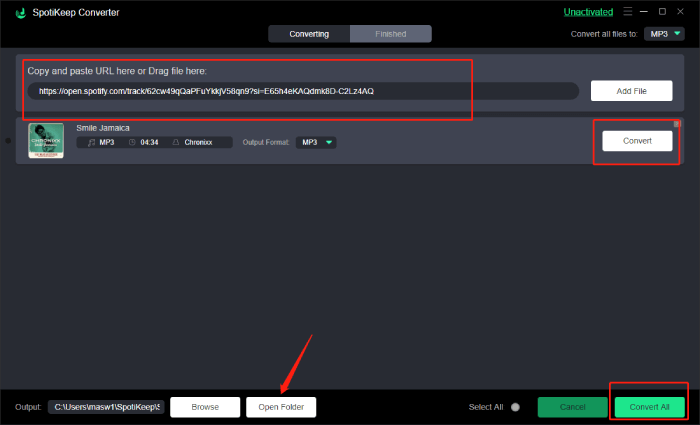
Task: Click the artist icon beside Chronixx
Action: click(176, 142)
